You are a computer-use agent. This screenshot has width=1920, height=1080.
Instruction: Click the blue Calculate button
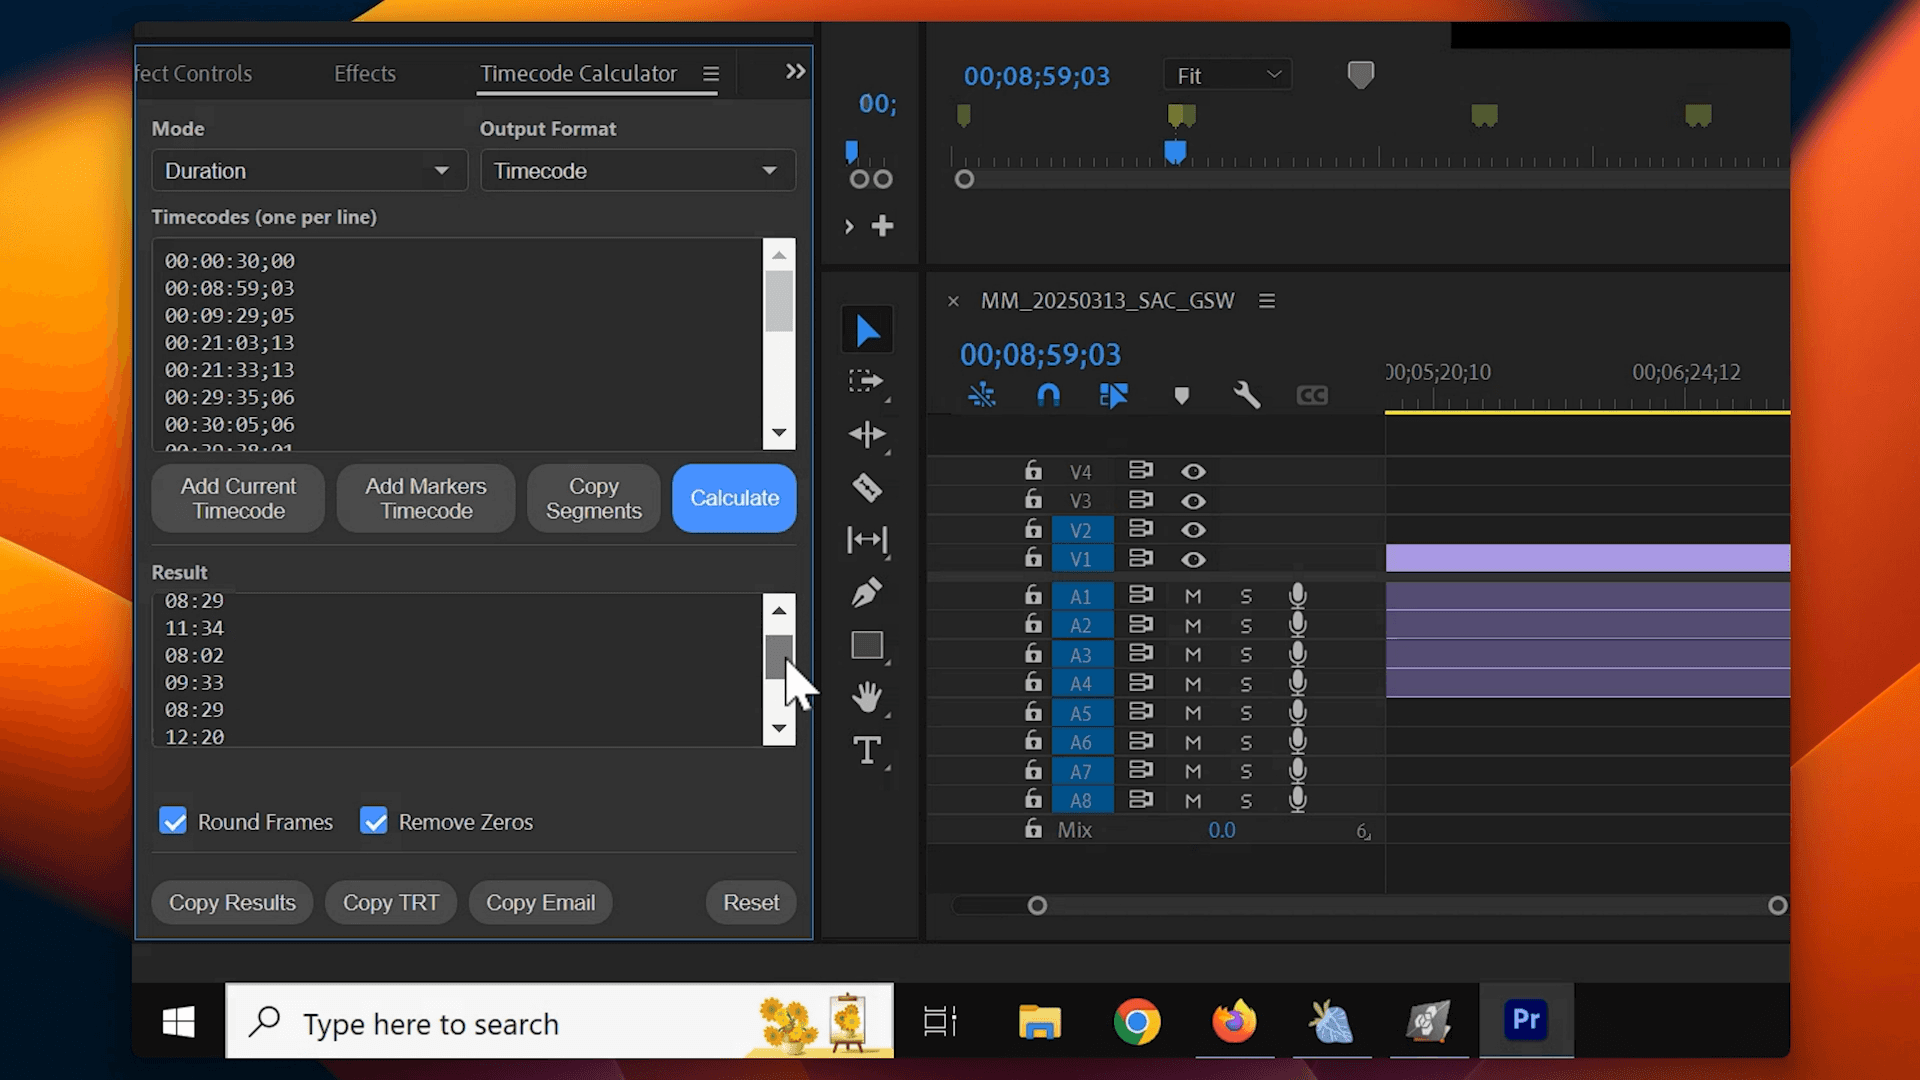(734, 498)
